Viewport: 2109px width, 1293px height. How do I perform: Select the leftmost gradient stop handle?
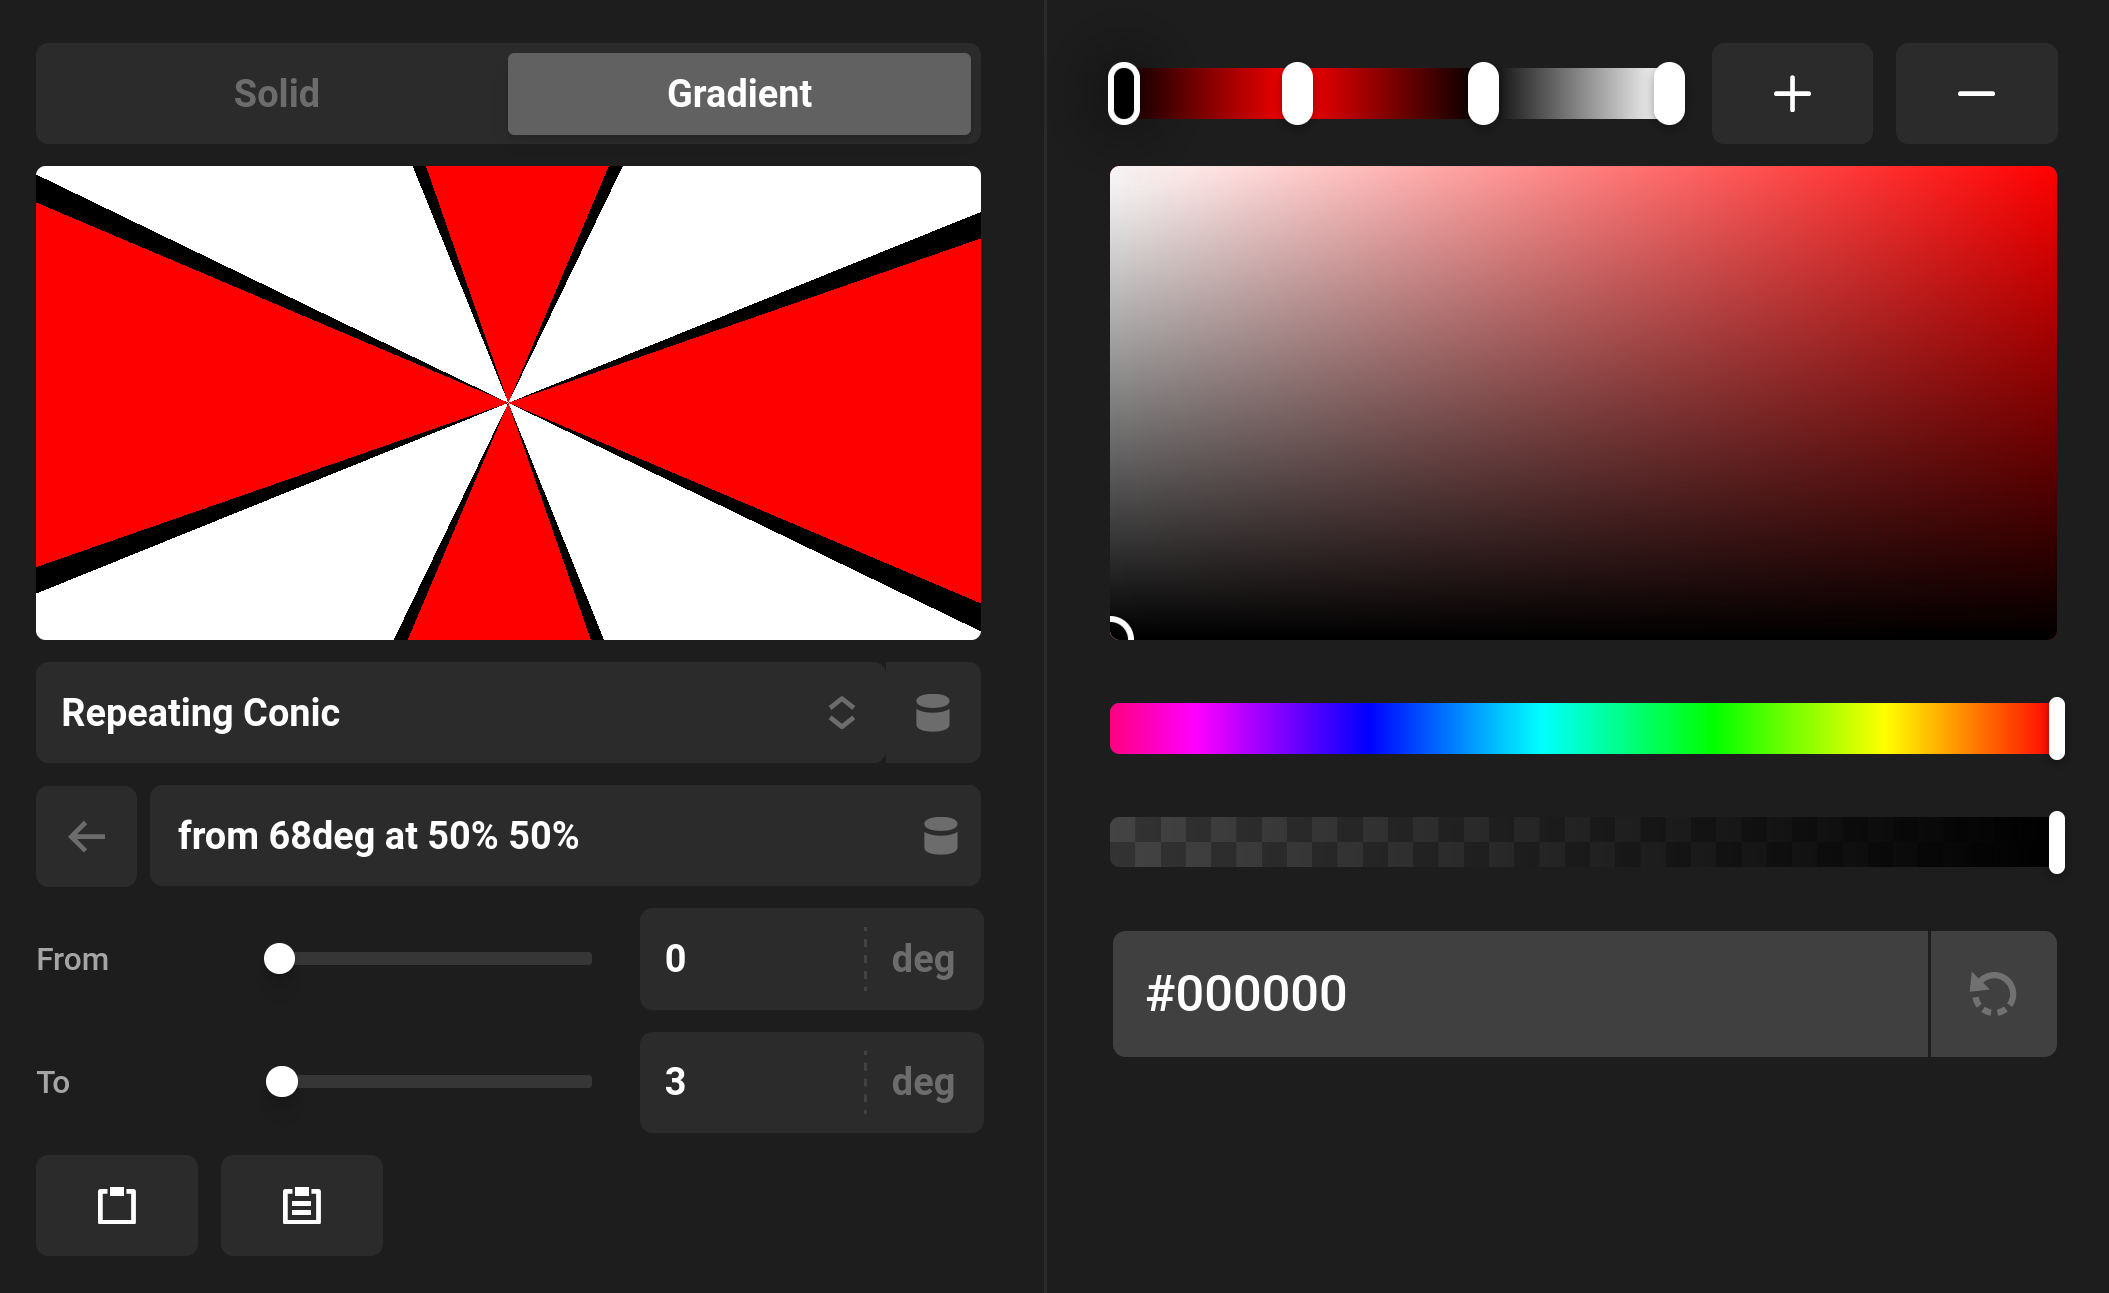(1126, 95)
